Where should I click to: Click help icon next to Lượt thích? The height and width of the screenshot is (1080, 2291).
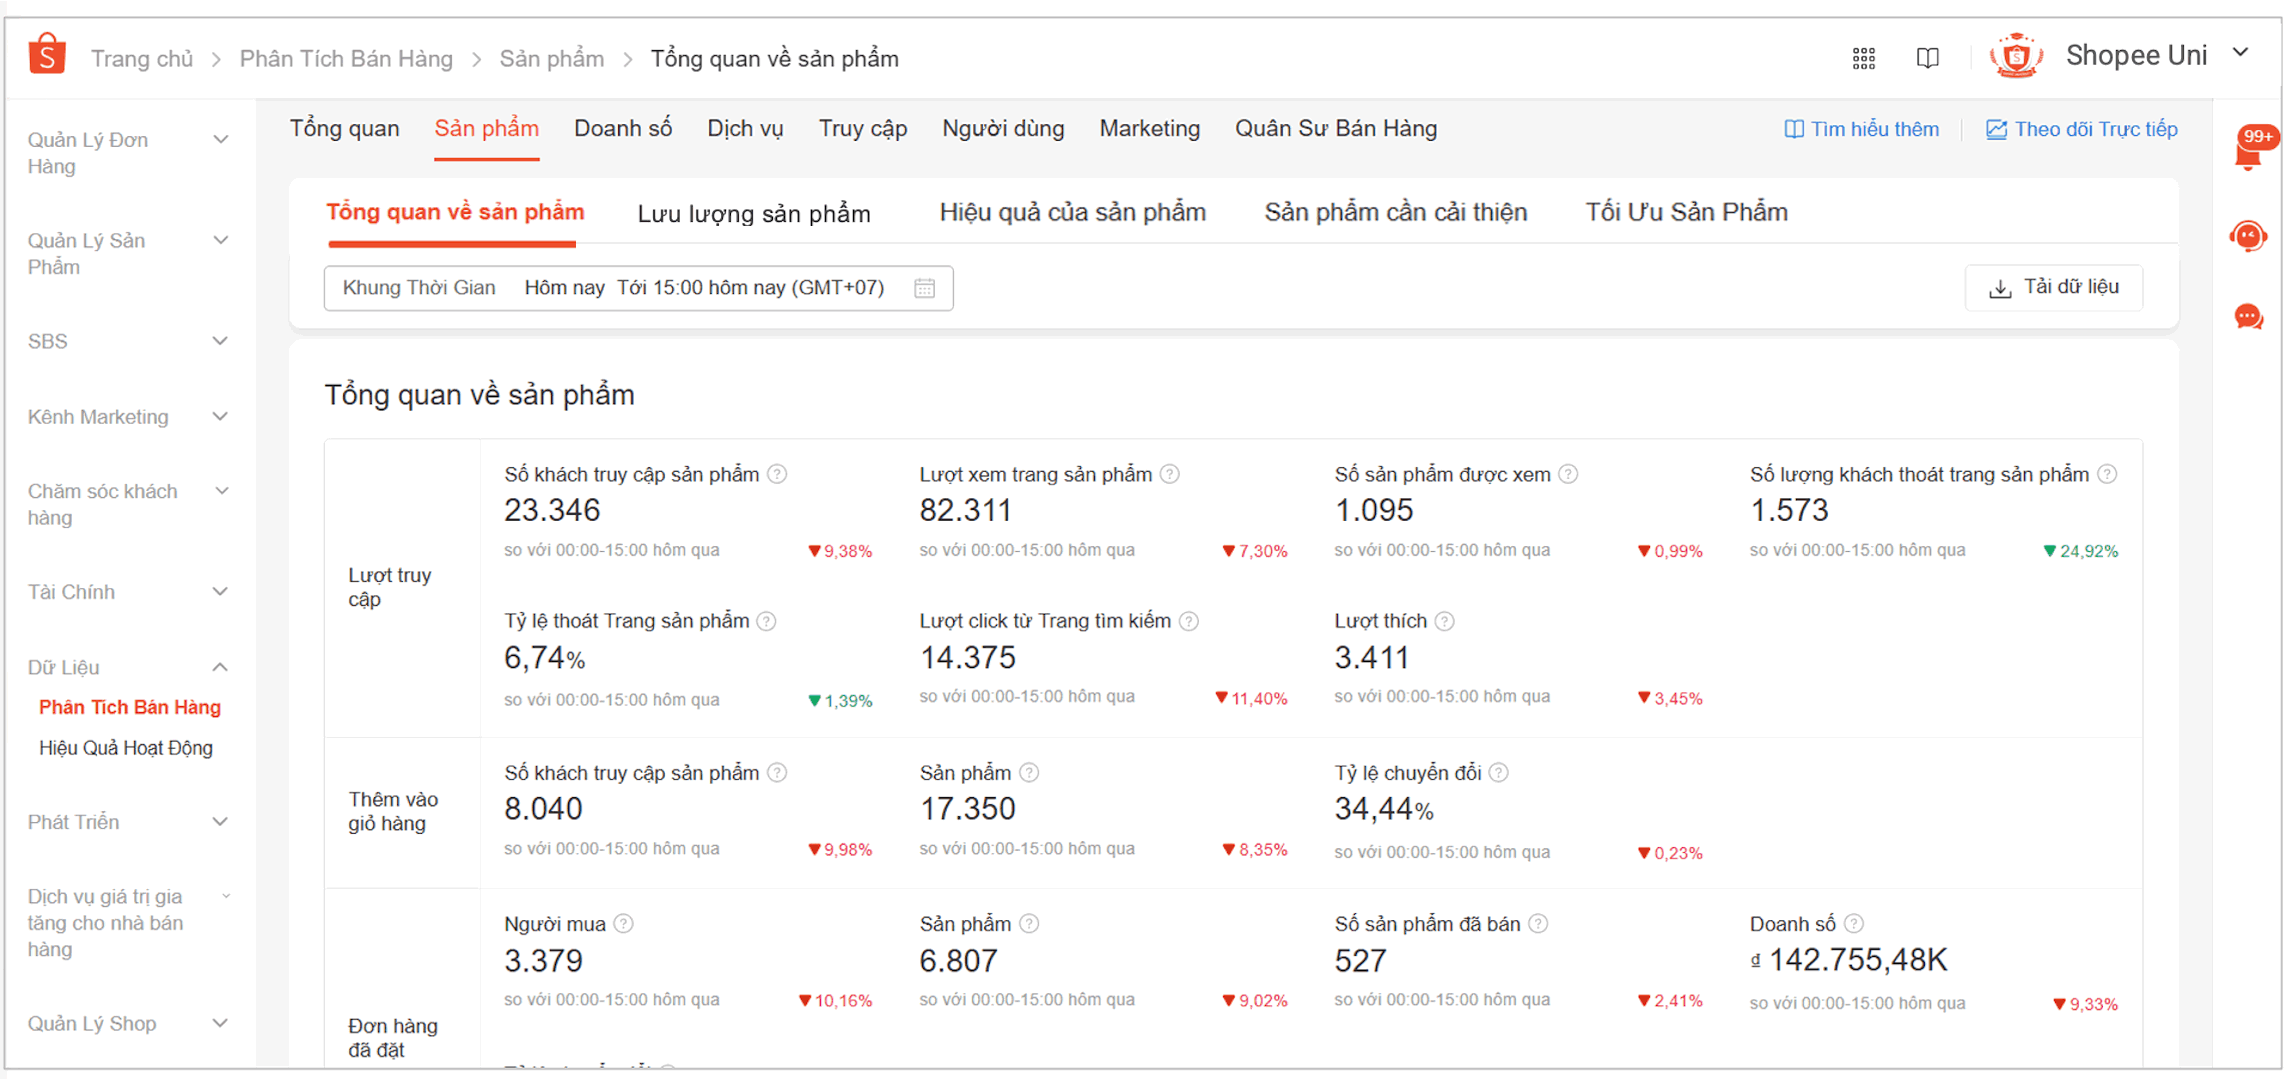click(x=1444, y=621)
